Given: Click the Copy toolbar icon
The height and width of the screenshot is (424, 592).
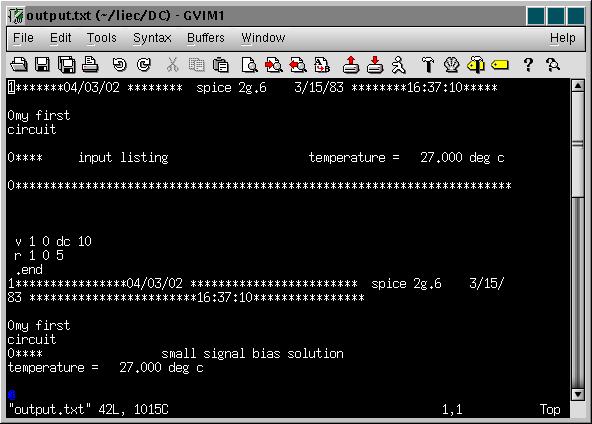Looking at the screenshot, I should click(x=196, y=65).
